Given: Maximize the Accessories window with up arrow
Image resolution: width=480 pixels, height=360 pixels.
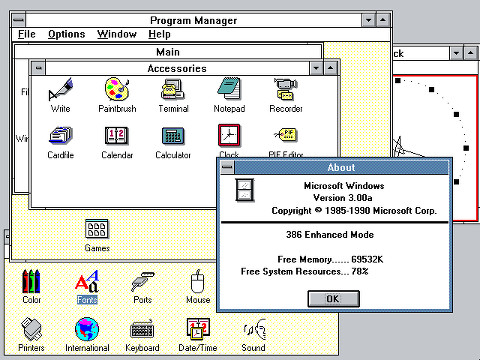Looking at the screenshot, I should 330,68.
